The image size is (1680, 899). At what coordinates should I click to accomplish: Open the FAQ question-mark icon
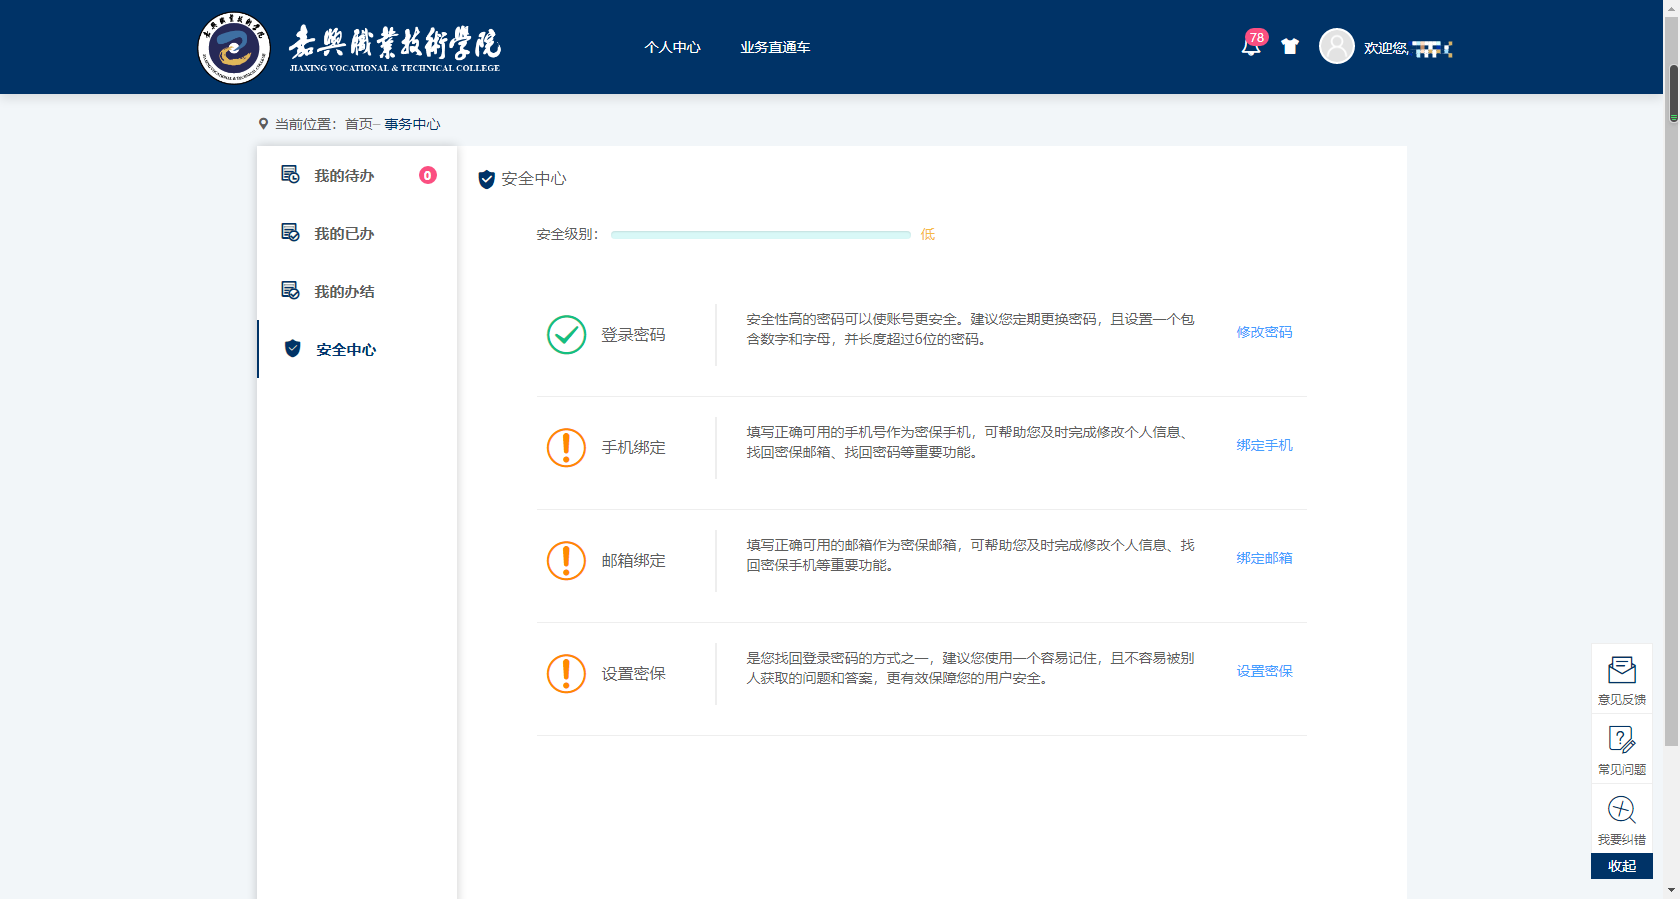click(x=1621, y=740)
